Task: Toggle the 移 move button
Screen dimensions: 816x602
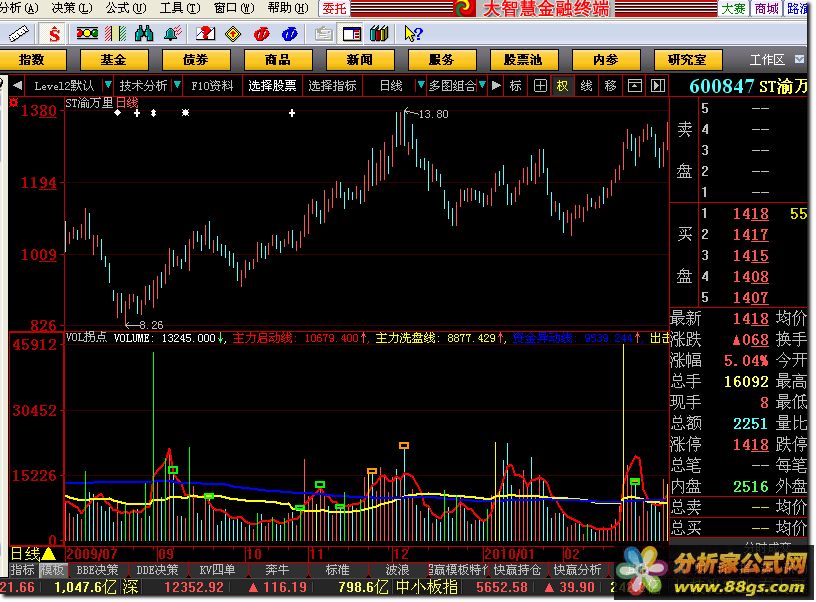Action: click(610, 86)
